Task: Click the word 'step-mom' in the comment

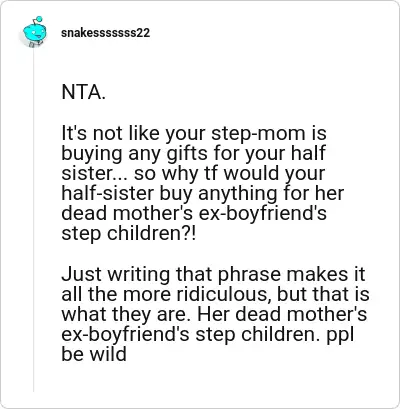Action: click(258, 134)
